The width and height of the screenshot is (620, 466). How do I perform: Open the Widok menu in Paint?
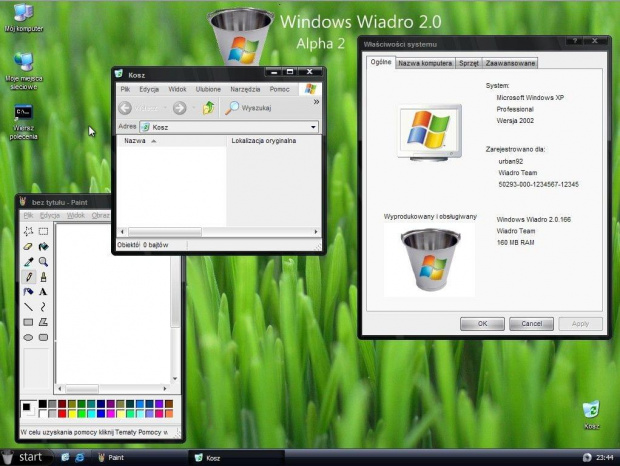click(76, 215)
